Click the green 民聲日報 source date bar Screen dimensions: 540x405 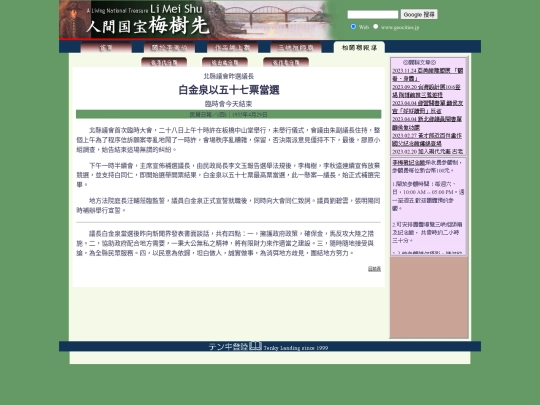point(229,114)
